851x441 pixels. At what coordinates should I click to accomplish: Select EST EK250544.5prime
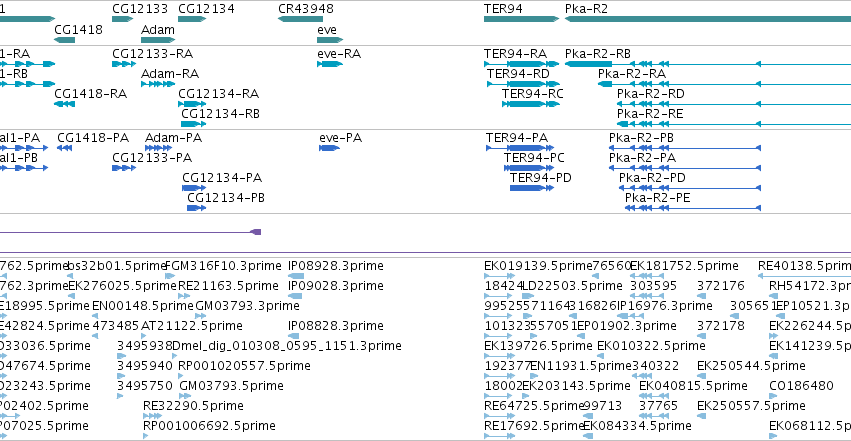702,376
